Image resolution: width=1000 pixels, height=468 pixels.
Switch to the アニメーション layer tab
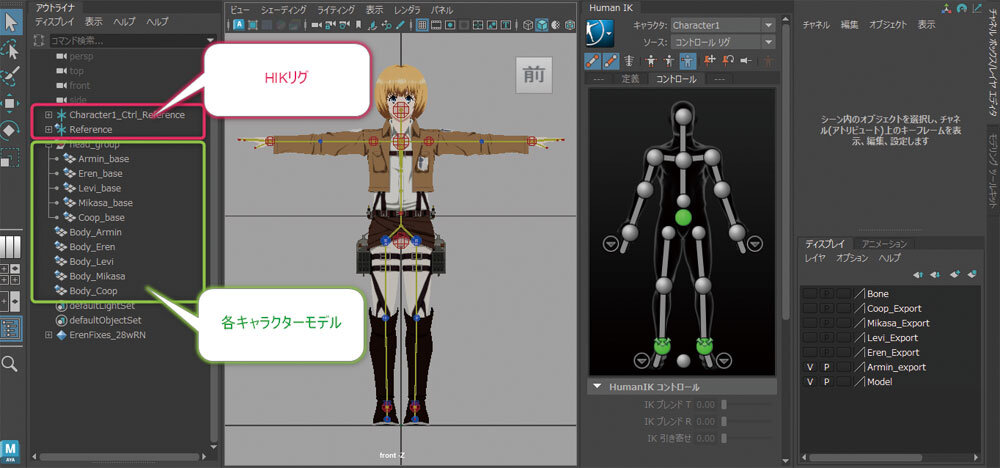[x=884, y=244]
